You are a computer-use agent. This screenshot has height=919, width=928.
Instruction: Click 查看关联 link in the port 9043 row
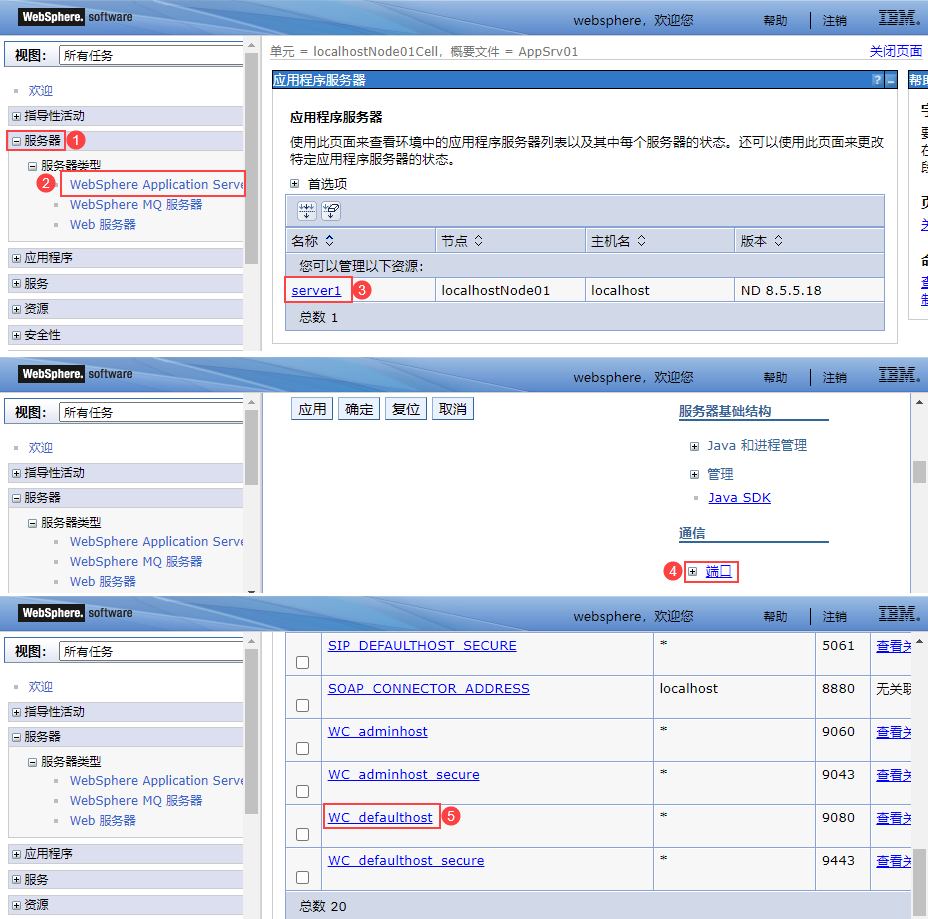(893, 775)
